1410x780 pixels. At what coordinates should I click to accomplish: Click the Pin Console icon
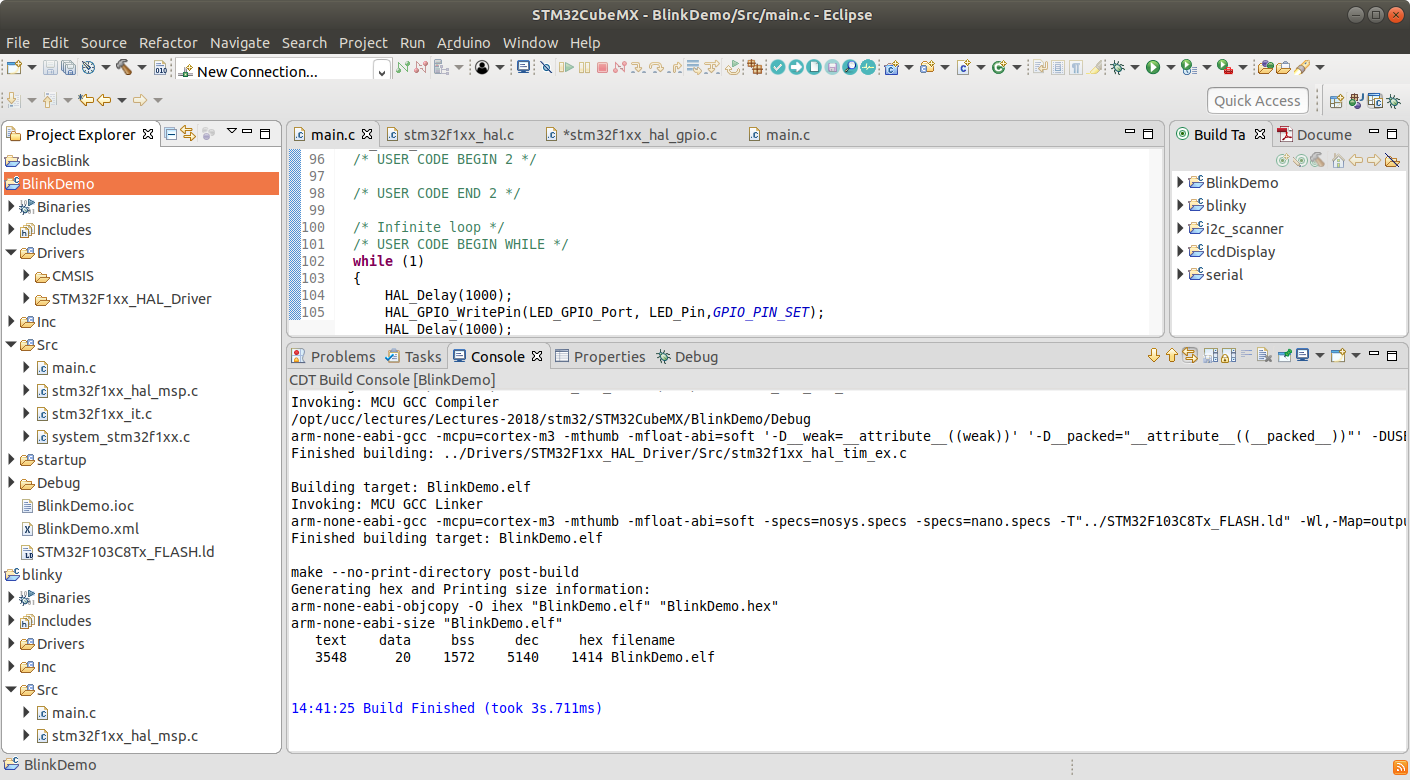click(x=1285, y=355)
